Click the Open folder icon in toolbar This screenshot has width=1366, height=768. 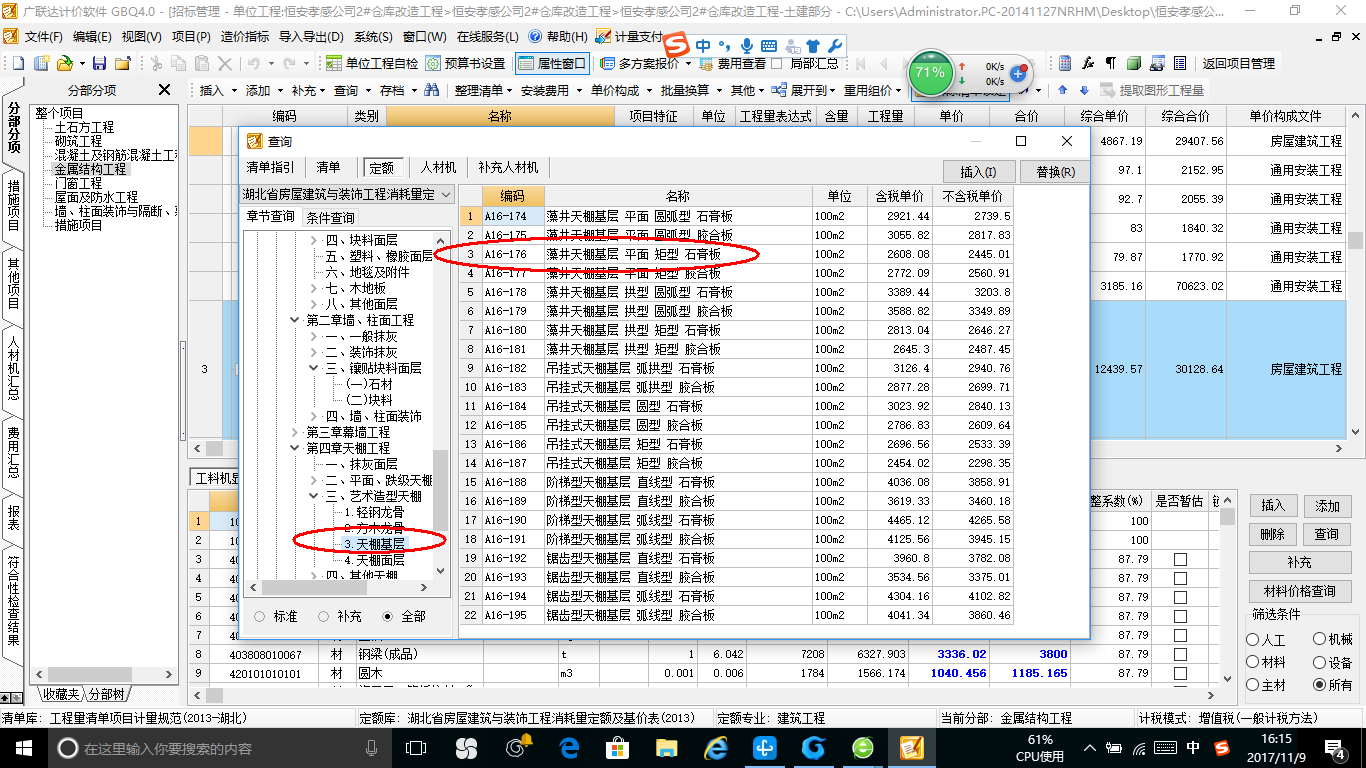(x=65, y=63)
